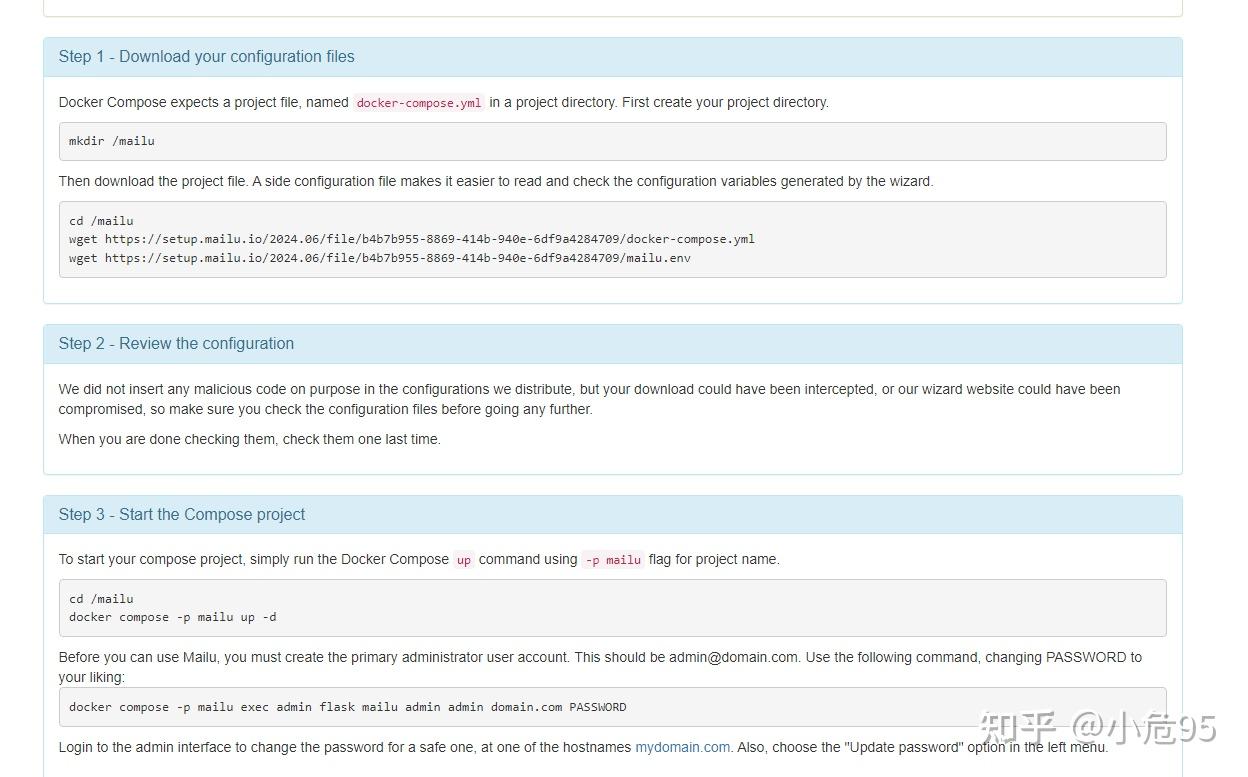Click the 'Then download the project file' paragraph

[x=495, y=182]
